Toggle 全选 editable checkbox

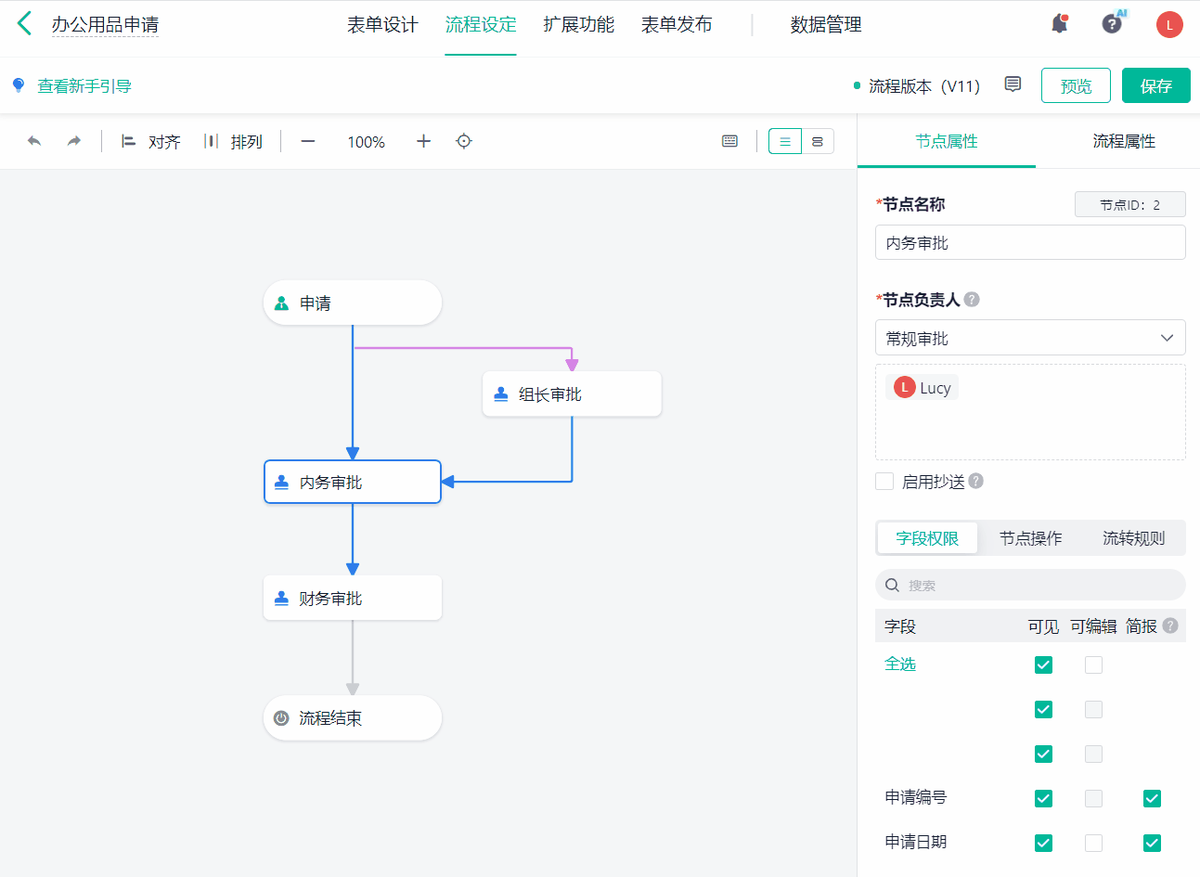1094,665
